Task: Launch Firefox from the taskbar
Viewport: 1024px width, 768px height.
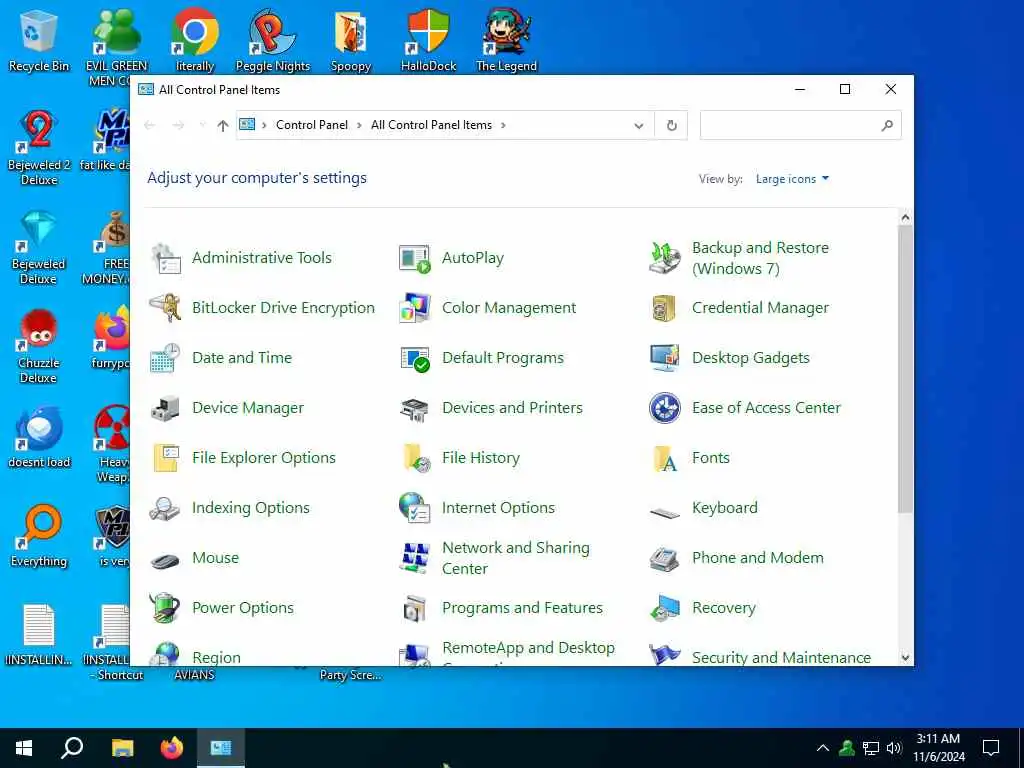Action: (172, 748)
